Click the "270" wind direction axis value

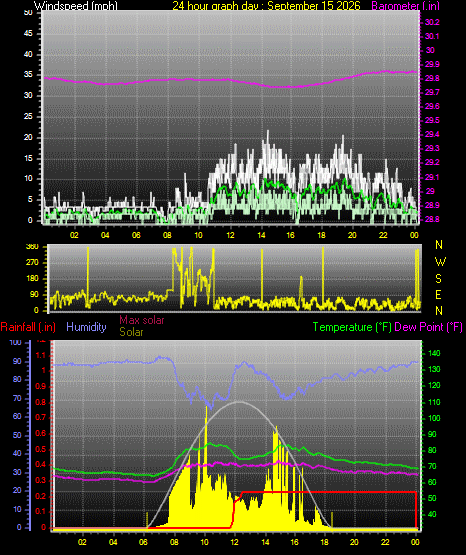click(x=33, y=263)
